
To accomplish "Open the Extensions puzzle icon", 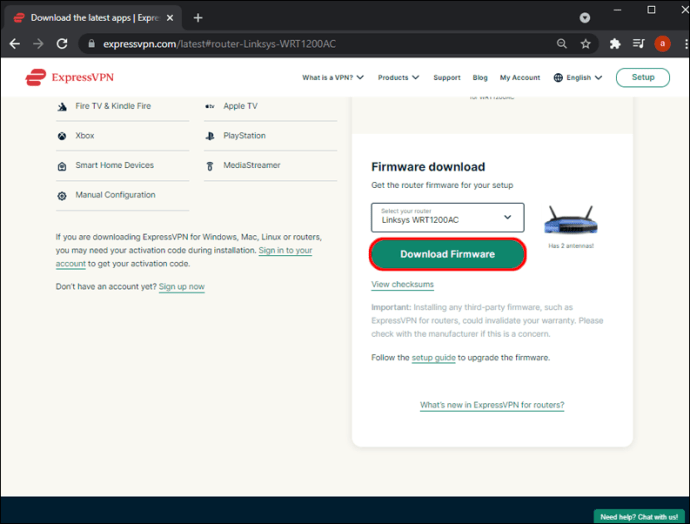I will click(615, 44).
